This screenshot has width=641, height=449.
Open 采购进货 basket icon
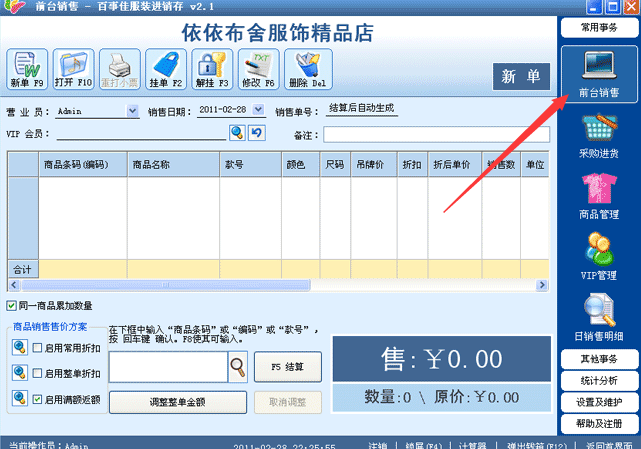click(599, 136)
